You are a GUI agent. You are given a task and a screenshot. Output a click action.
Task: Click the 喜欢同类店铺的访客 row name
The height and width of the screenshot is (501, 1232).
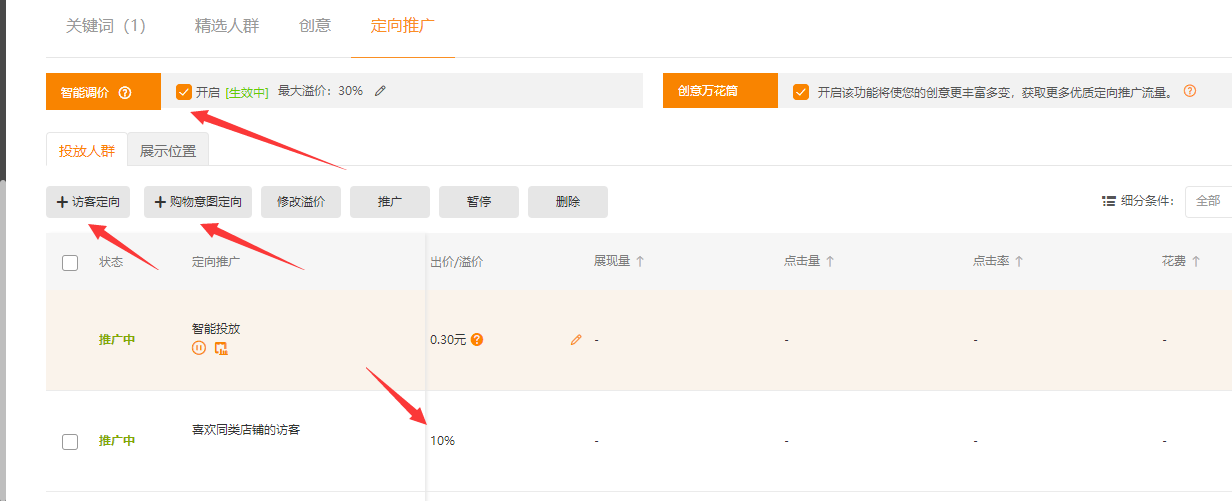tap(246, 430)
